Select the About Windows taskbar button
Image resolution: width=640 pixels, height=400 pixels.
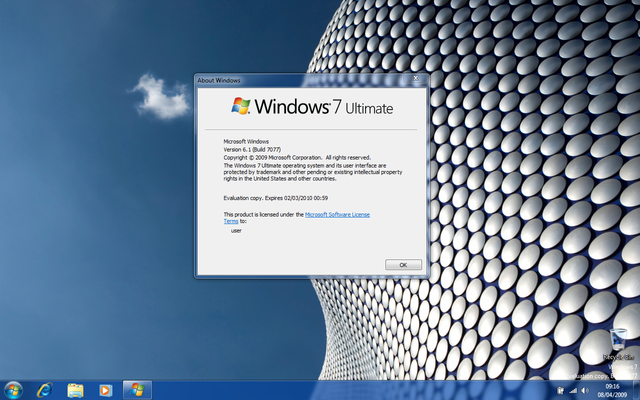tap(138, 390)
